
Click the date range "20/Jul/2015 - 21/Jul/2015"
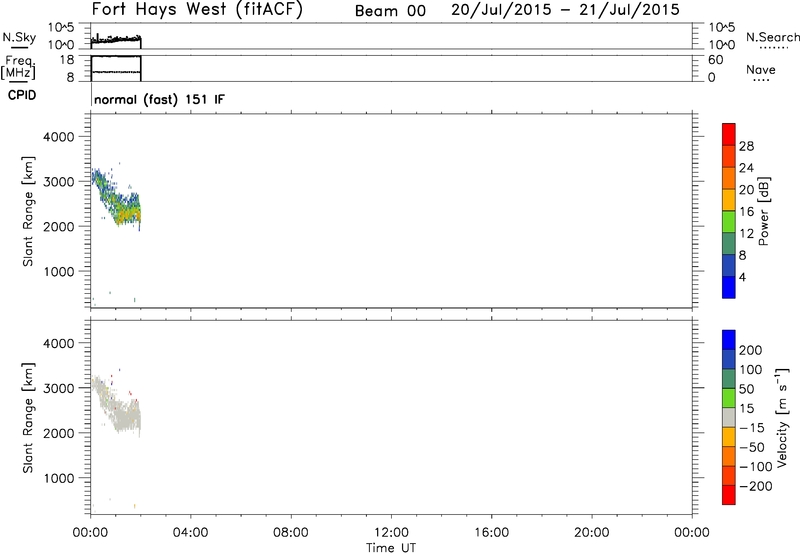point(565,10)
